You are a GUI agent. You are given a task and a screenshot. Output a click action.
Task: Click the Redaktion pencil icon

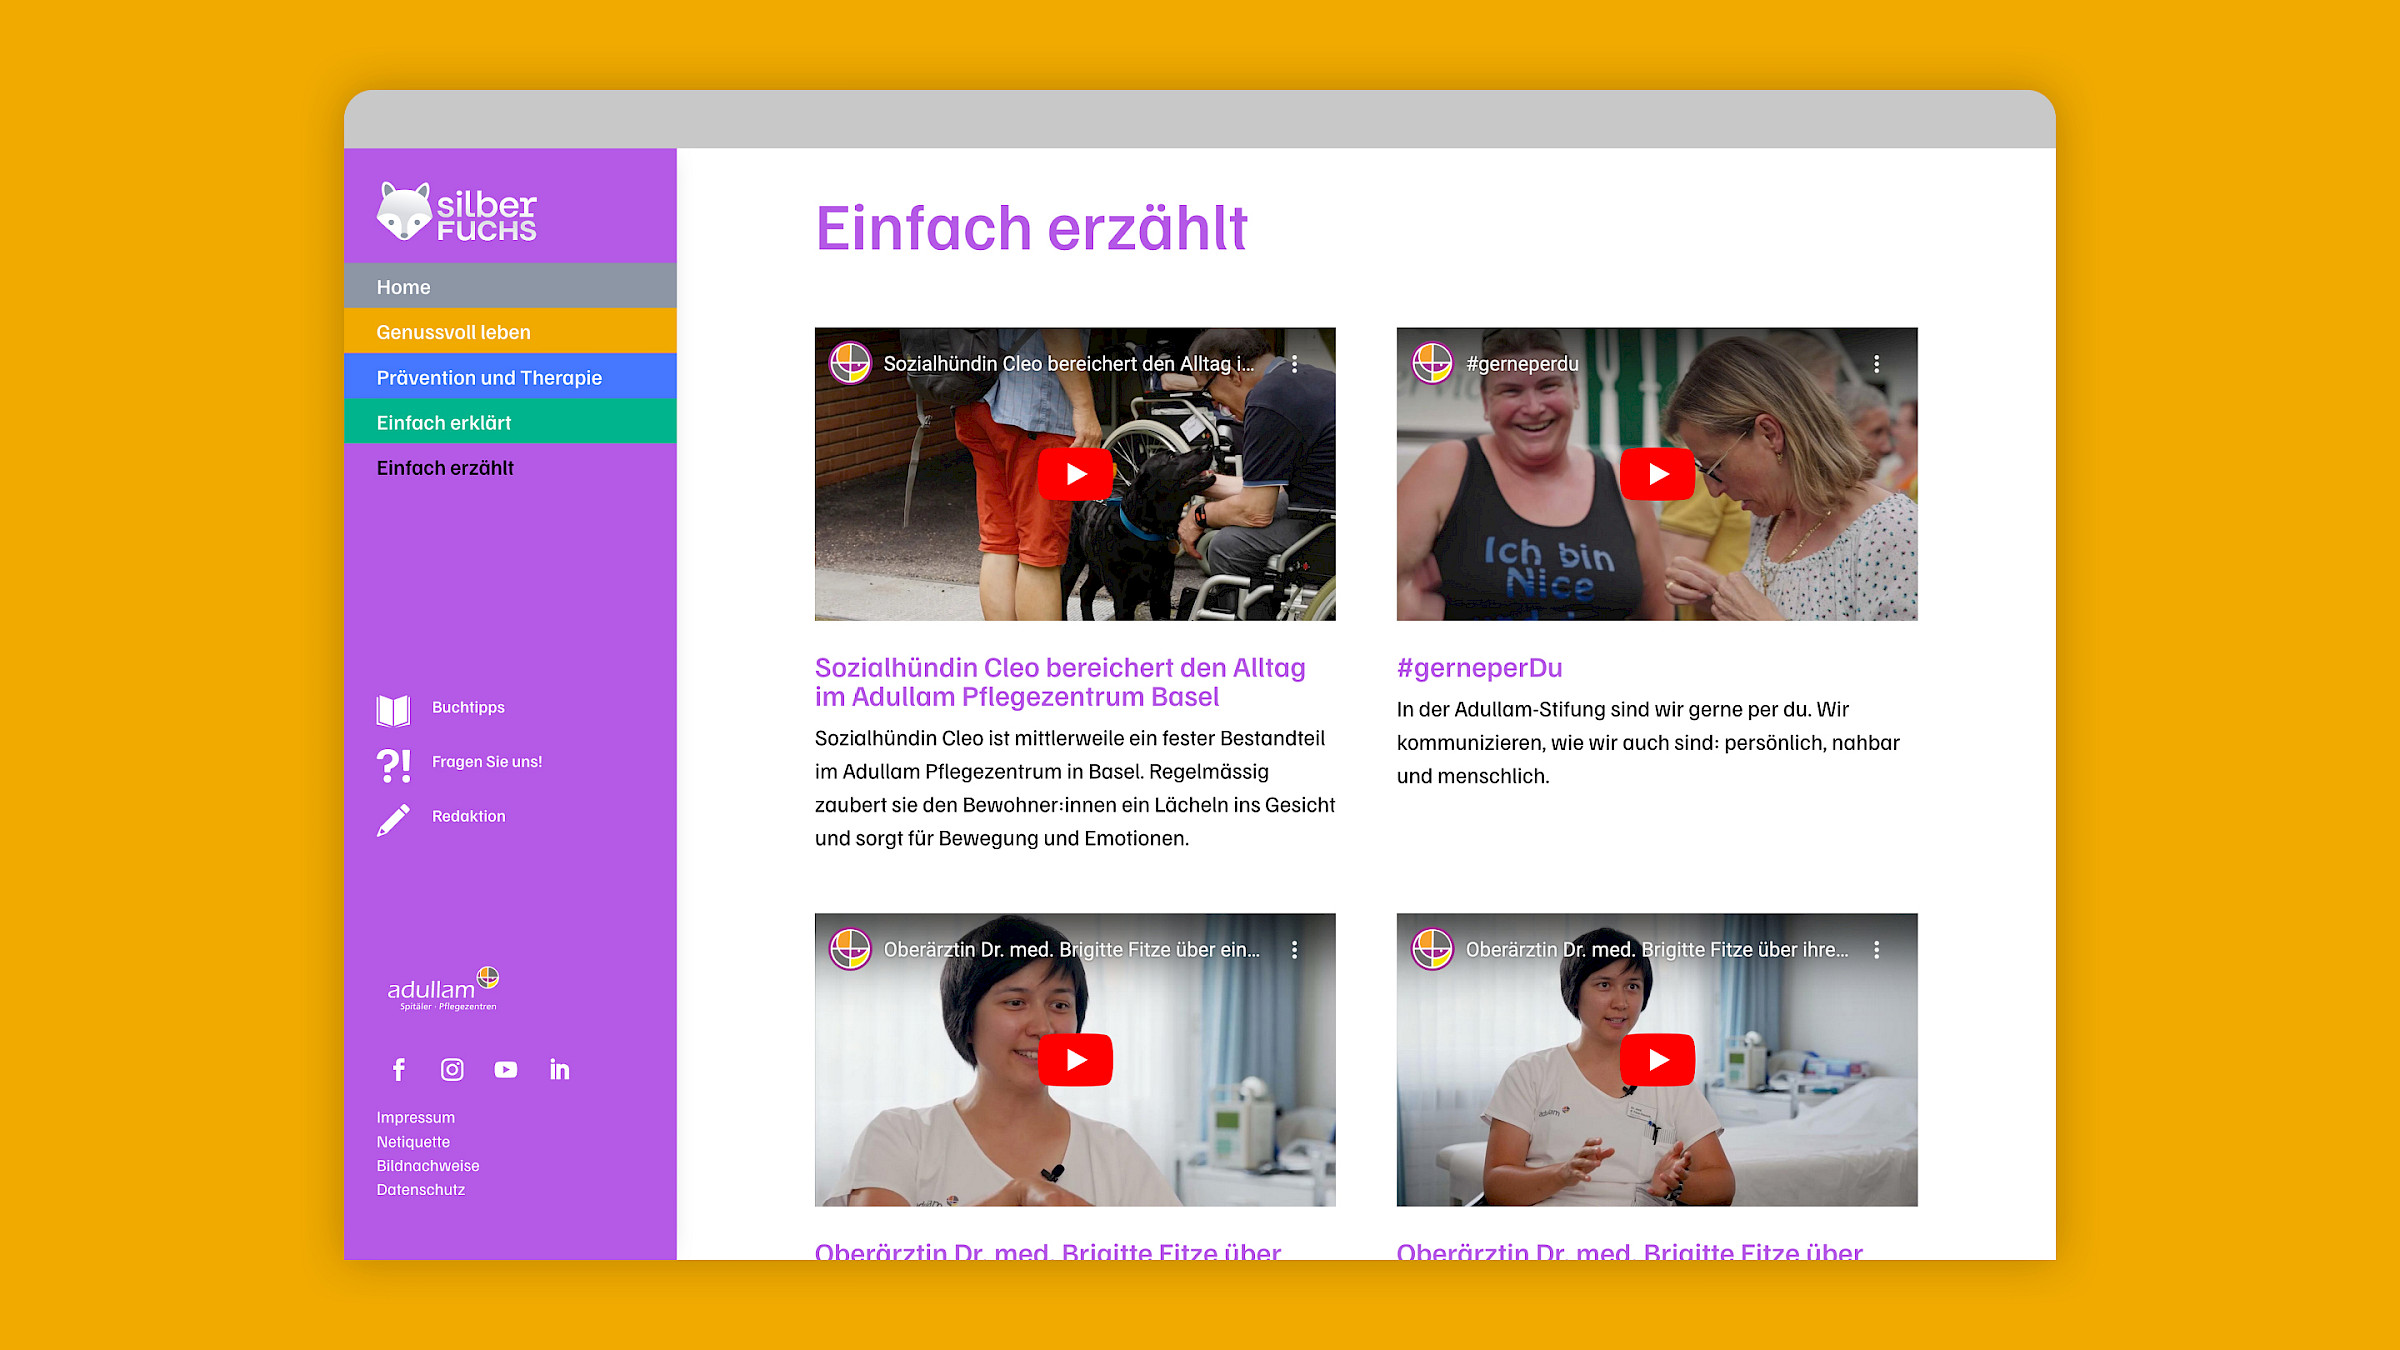coord(393,819)
